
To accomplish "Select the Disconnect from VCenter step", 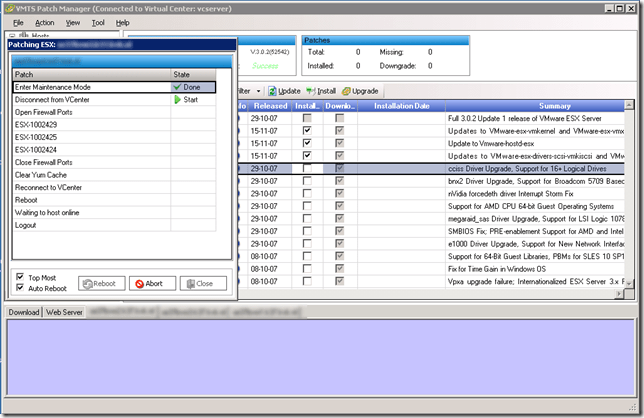I will 114,100.
